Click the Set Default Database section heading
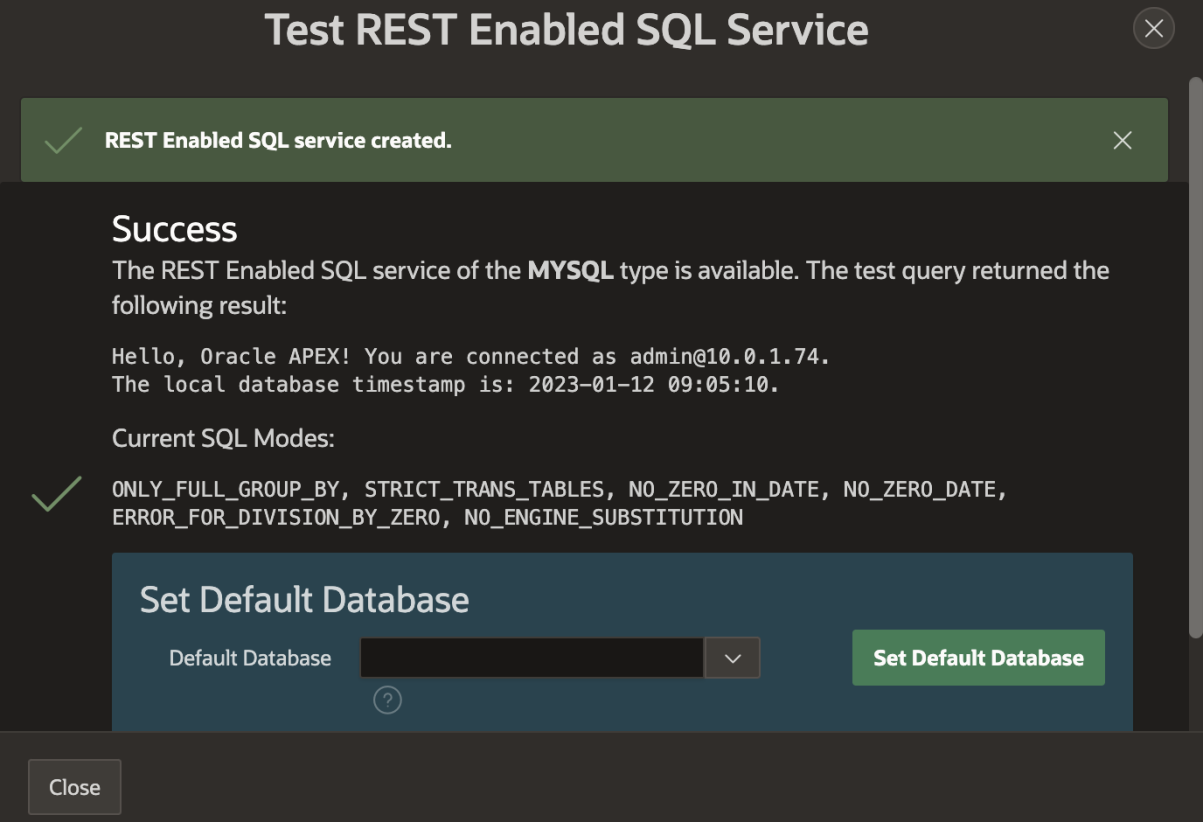 [x=304, y=599]
